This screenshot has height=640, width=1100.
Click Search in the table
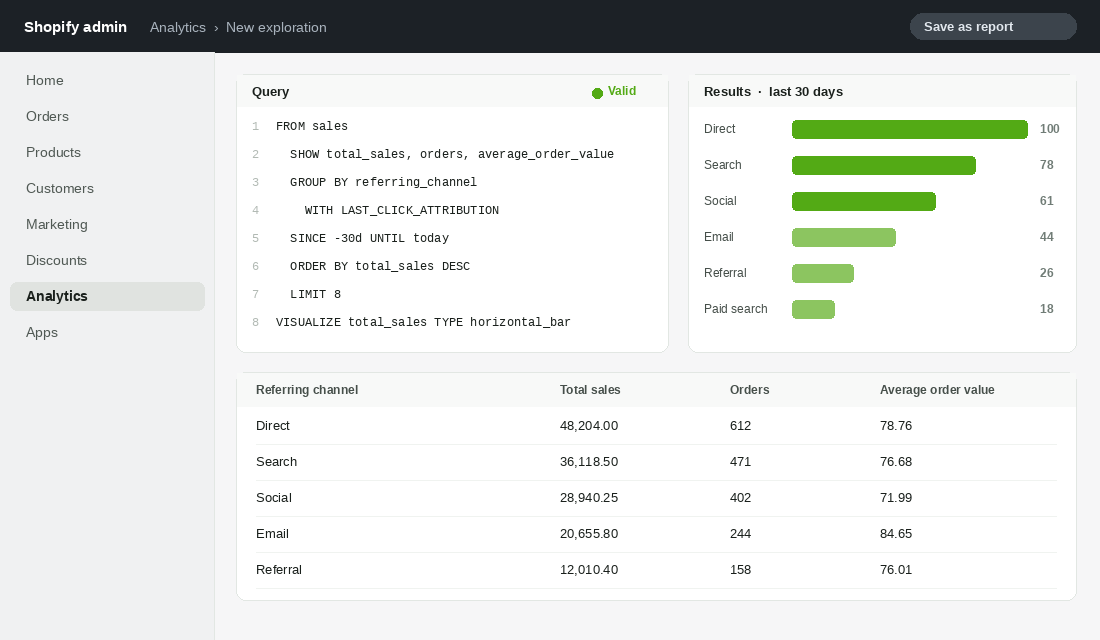[x=276, y=462]
